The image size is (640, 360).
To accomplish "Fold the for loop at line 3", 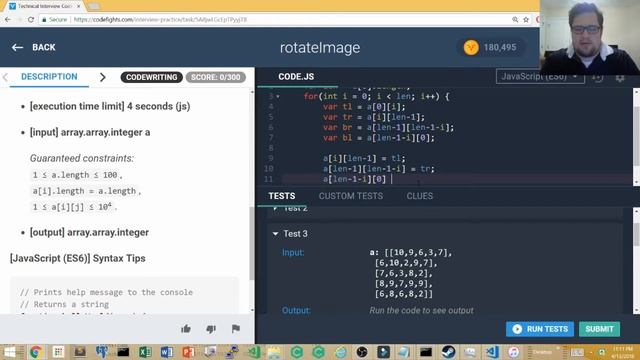I will point(278,97).
